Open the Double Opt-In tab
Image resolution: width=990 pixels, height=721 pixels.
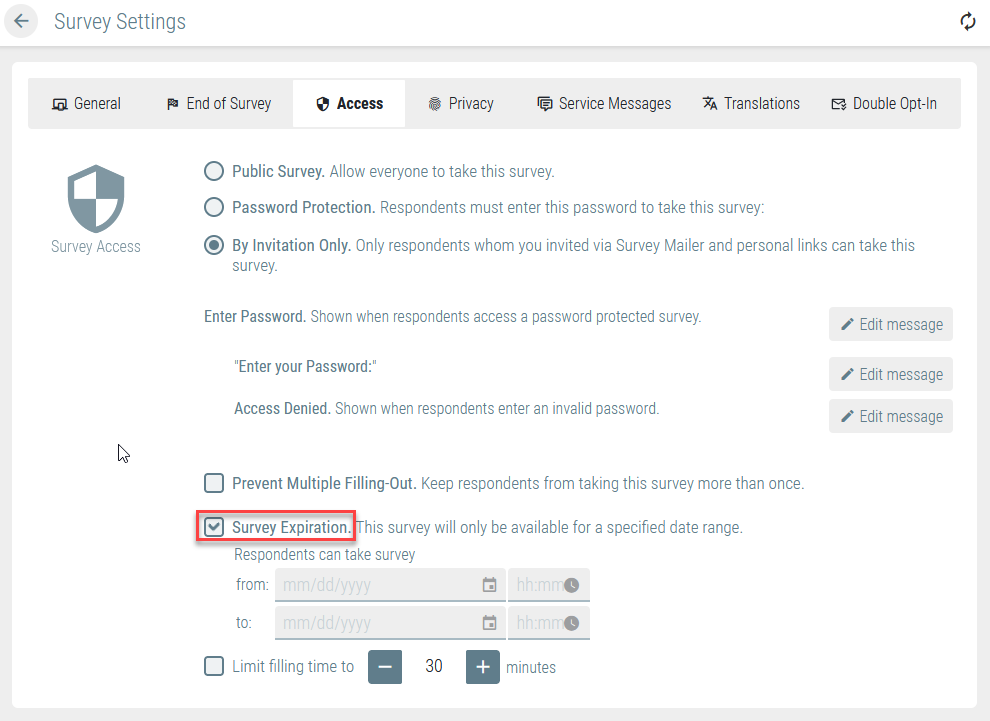[884, 104]
